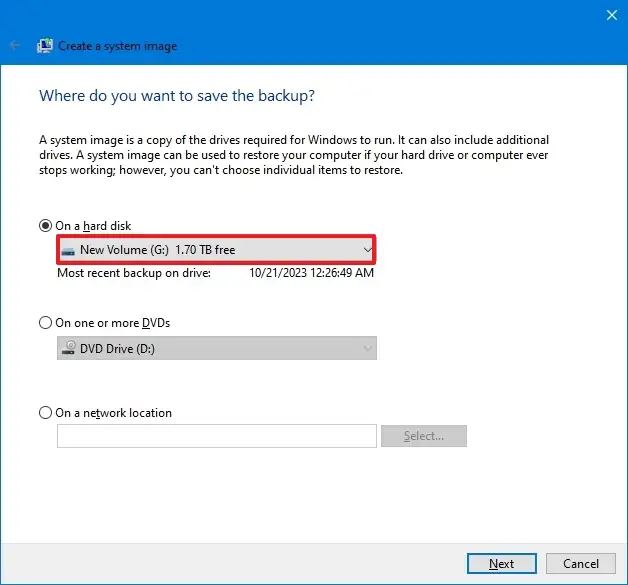Open the DVD Drive (D:) dropdown
This screenshot has height=585, width=628.
(x=216, y=348)
